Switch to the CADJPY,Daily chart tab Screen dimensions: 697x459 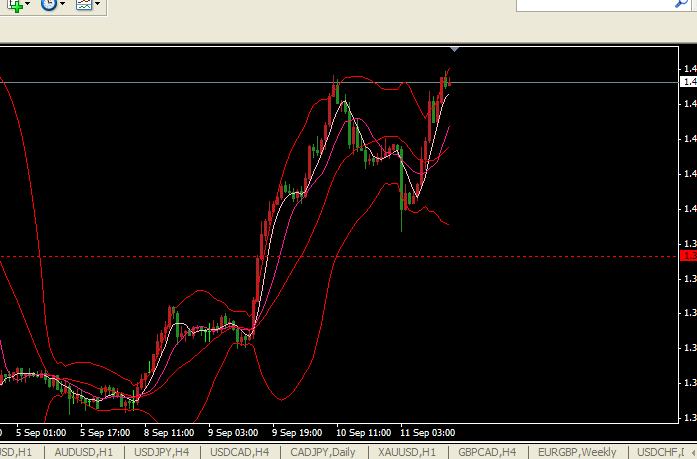click(323, 452)
